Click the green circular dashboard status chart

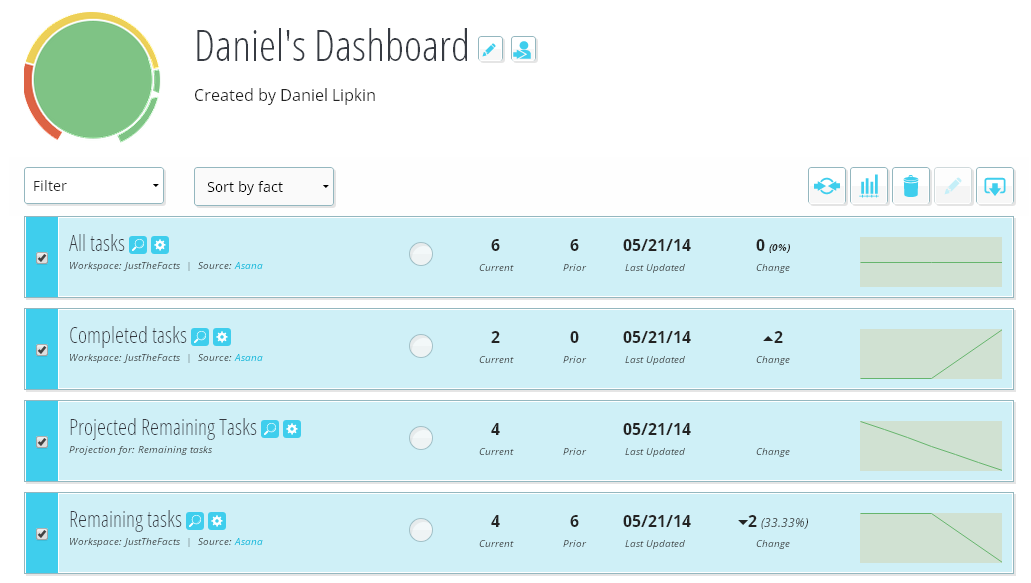[x=92, y=80]
